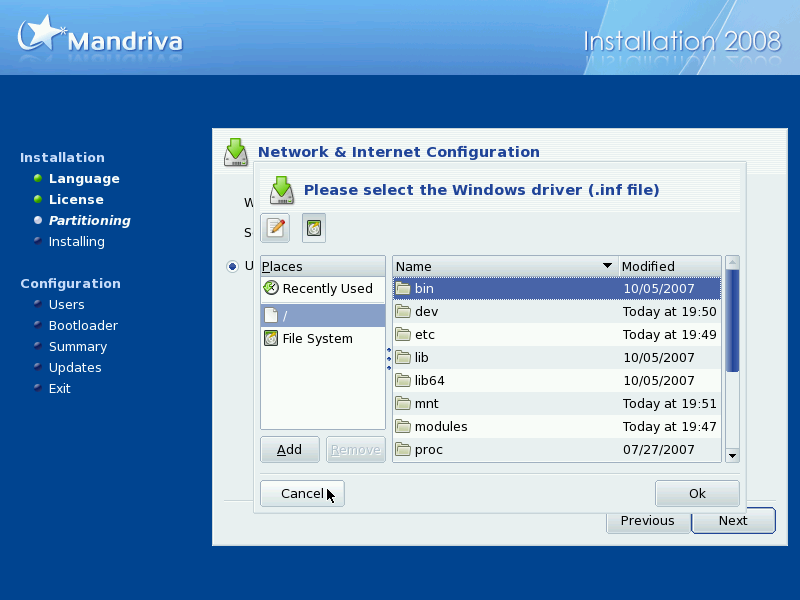Screen dimensions: 800x600
Task: Click the file system disk toolbar icon
Action: coord(314,228)
